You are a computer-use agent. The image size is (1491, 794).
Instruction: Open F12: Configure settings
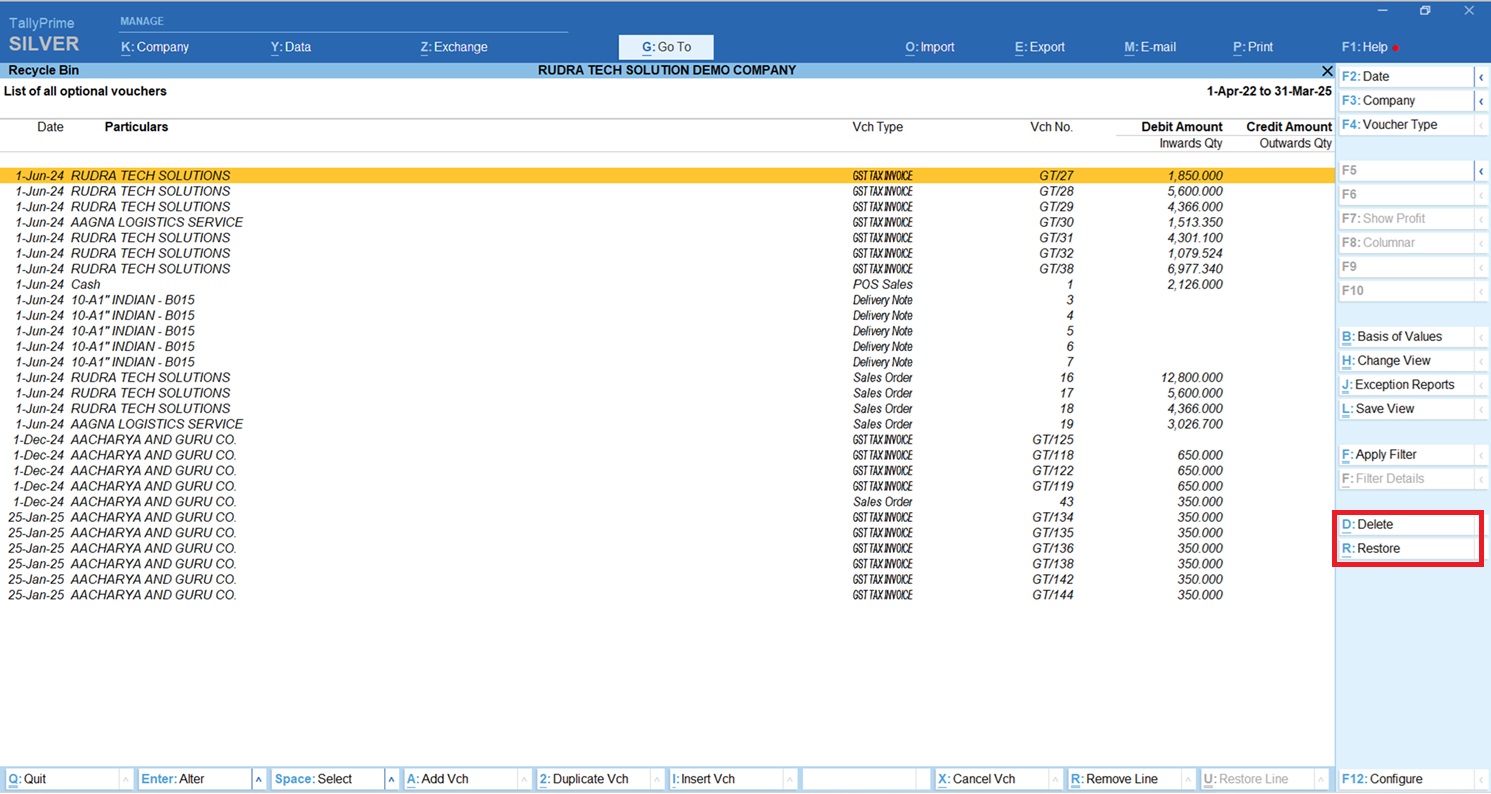[1403, 779]
